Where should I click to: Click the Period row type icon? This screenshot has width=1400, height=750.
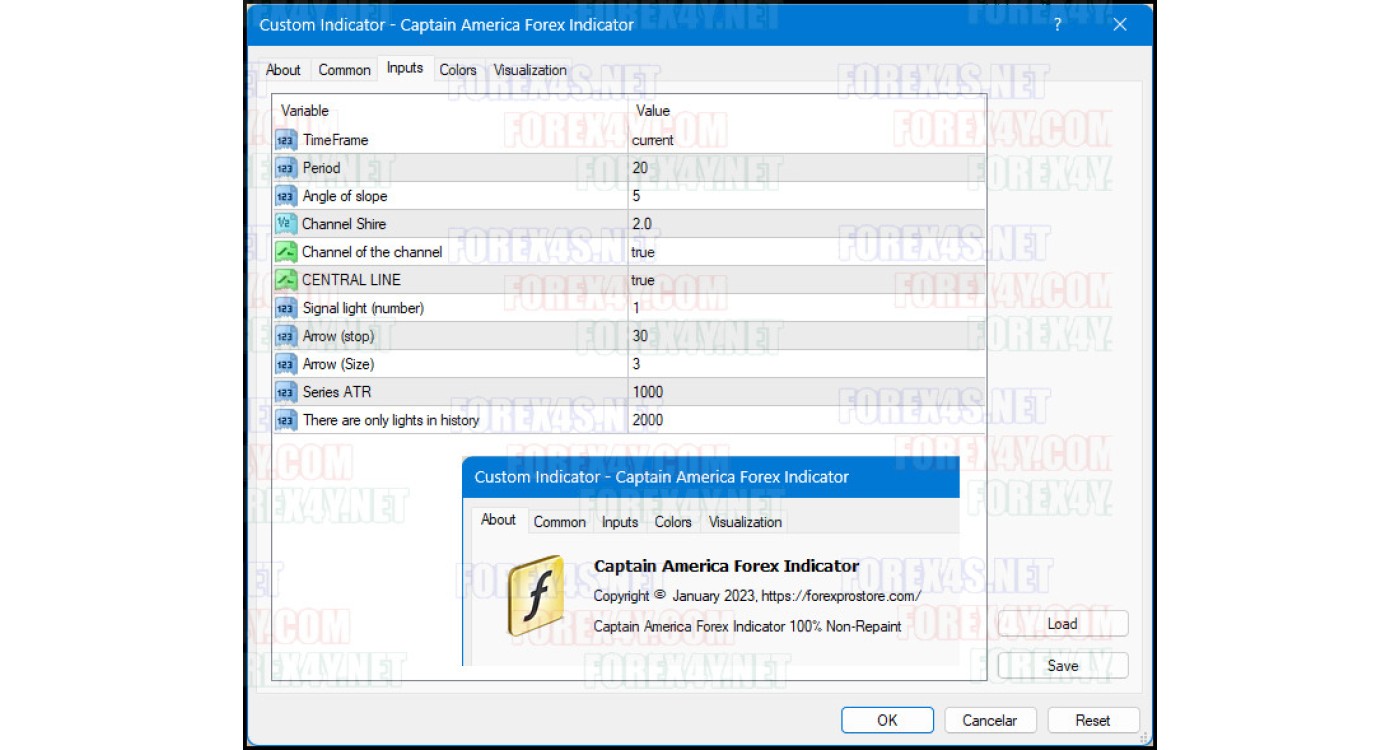pyautogui.click(x=286, y=168)
